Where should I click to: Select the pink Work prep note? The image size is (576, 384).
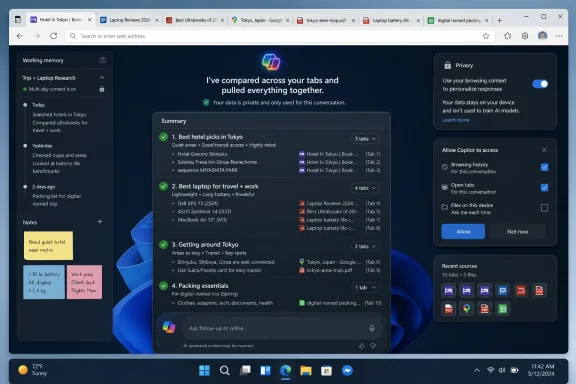tap(84, 282)
